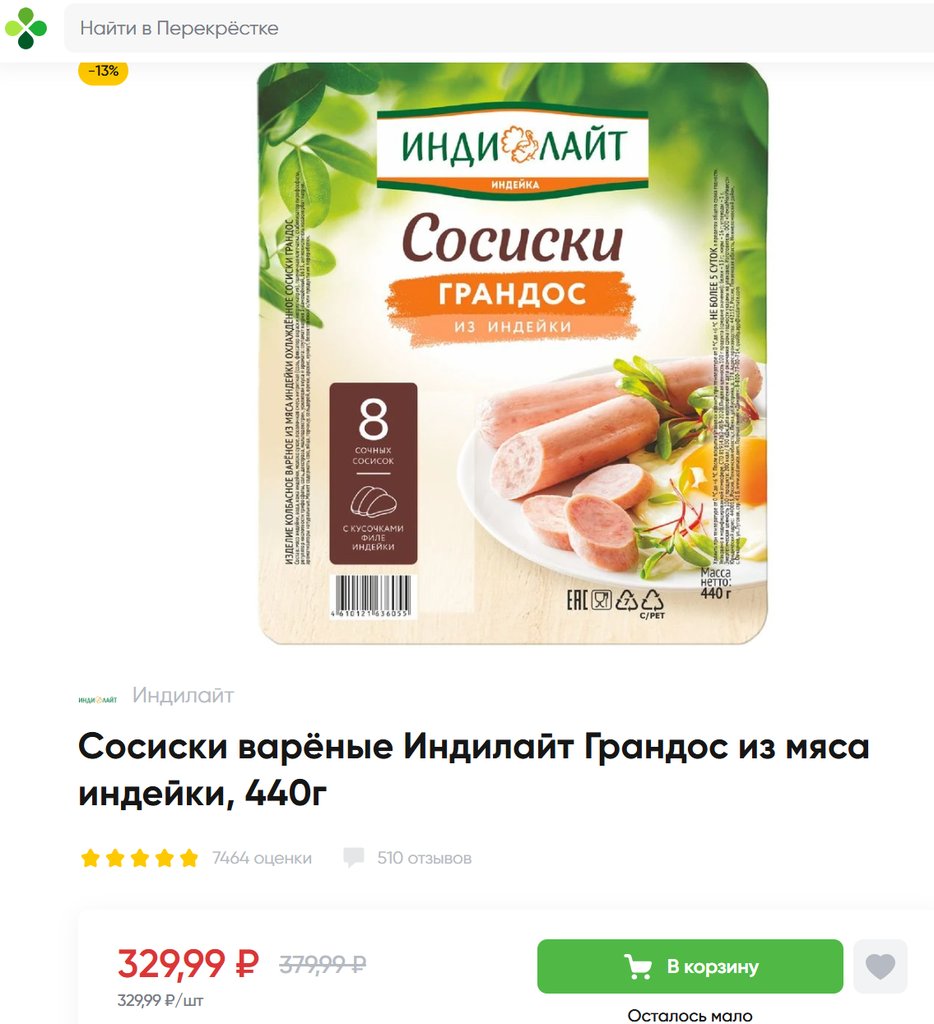Click the shopping cart icon in button
Viewport: 934px width, 1024px height.
click(x=637, y=967)
